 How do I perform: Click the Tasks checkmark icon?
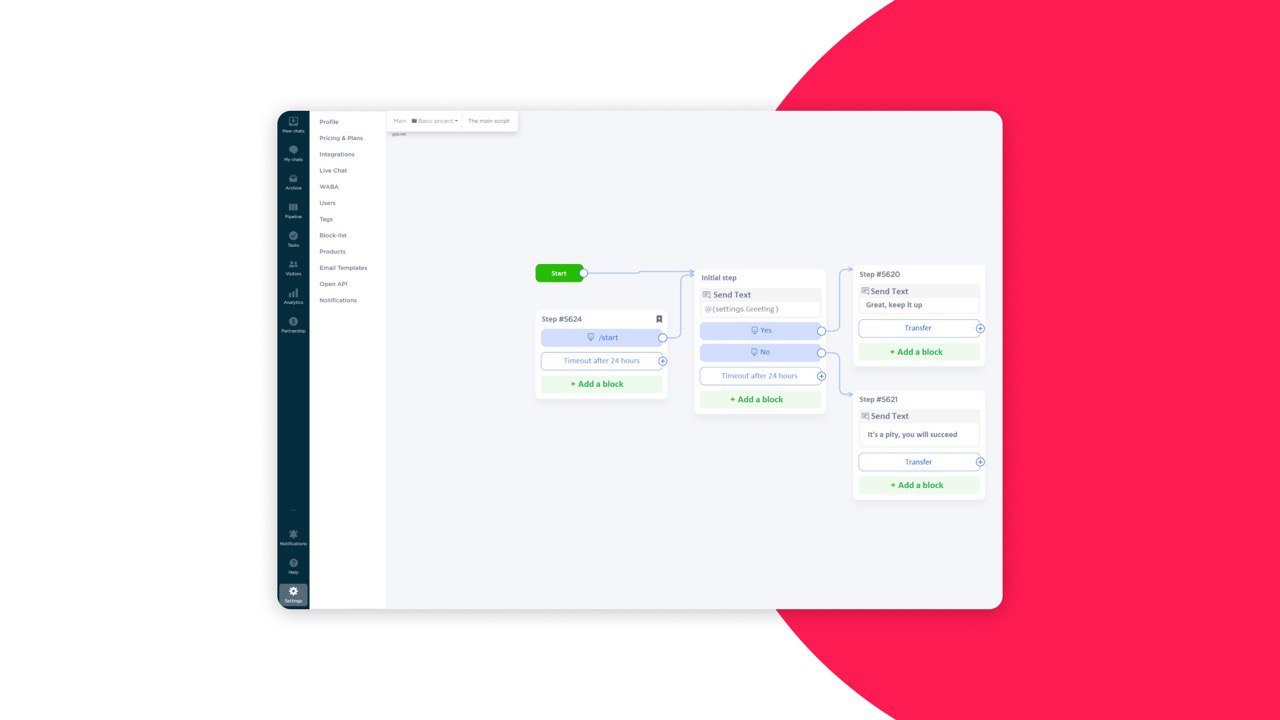[x=293, y=236]
